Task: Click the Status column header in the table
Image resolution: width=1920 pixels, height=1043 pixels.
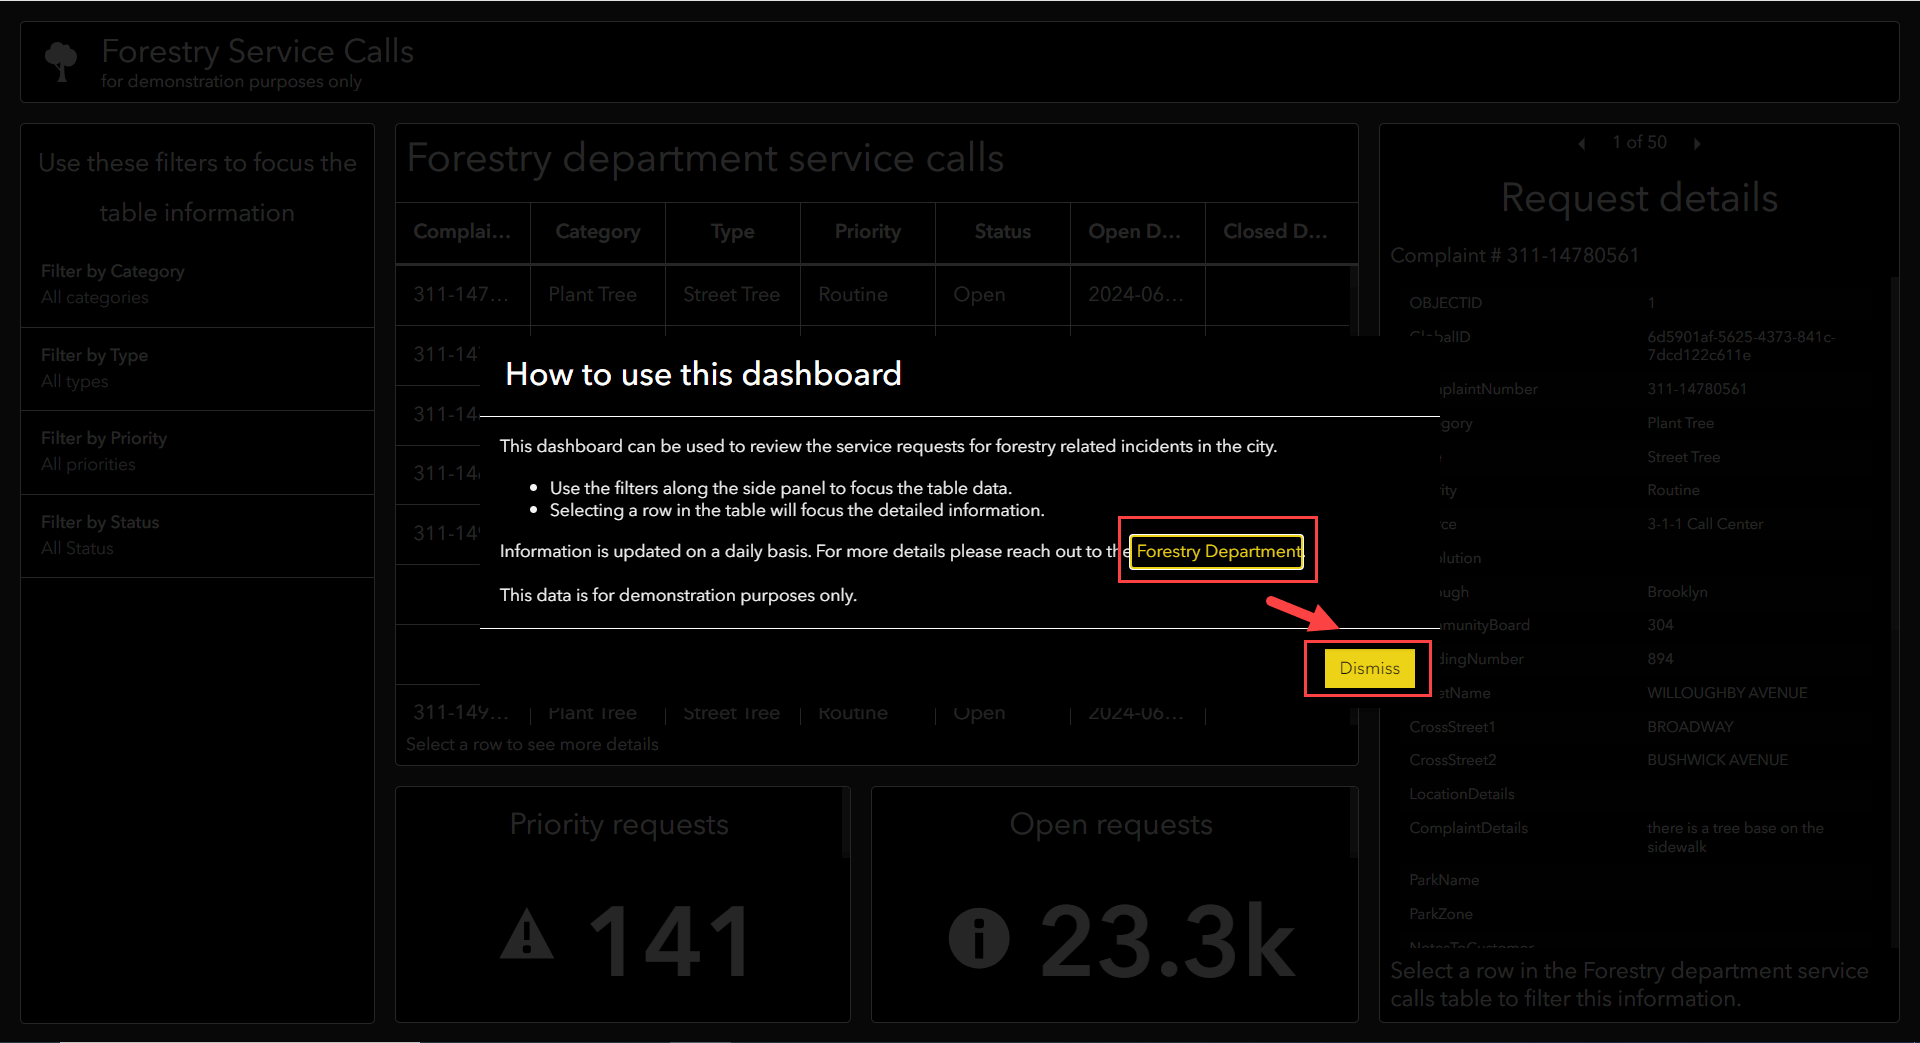Action: tap(1003, 232)
